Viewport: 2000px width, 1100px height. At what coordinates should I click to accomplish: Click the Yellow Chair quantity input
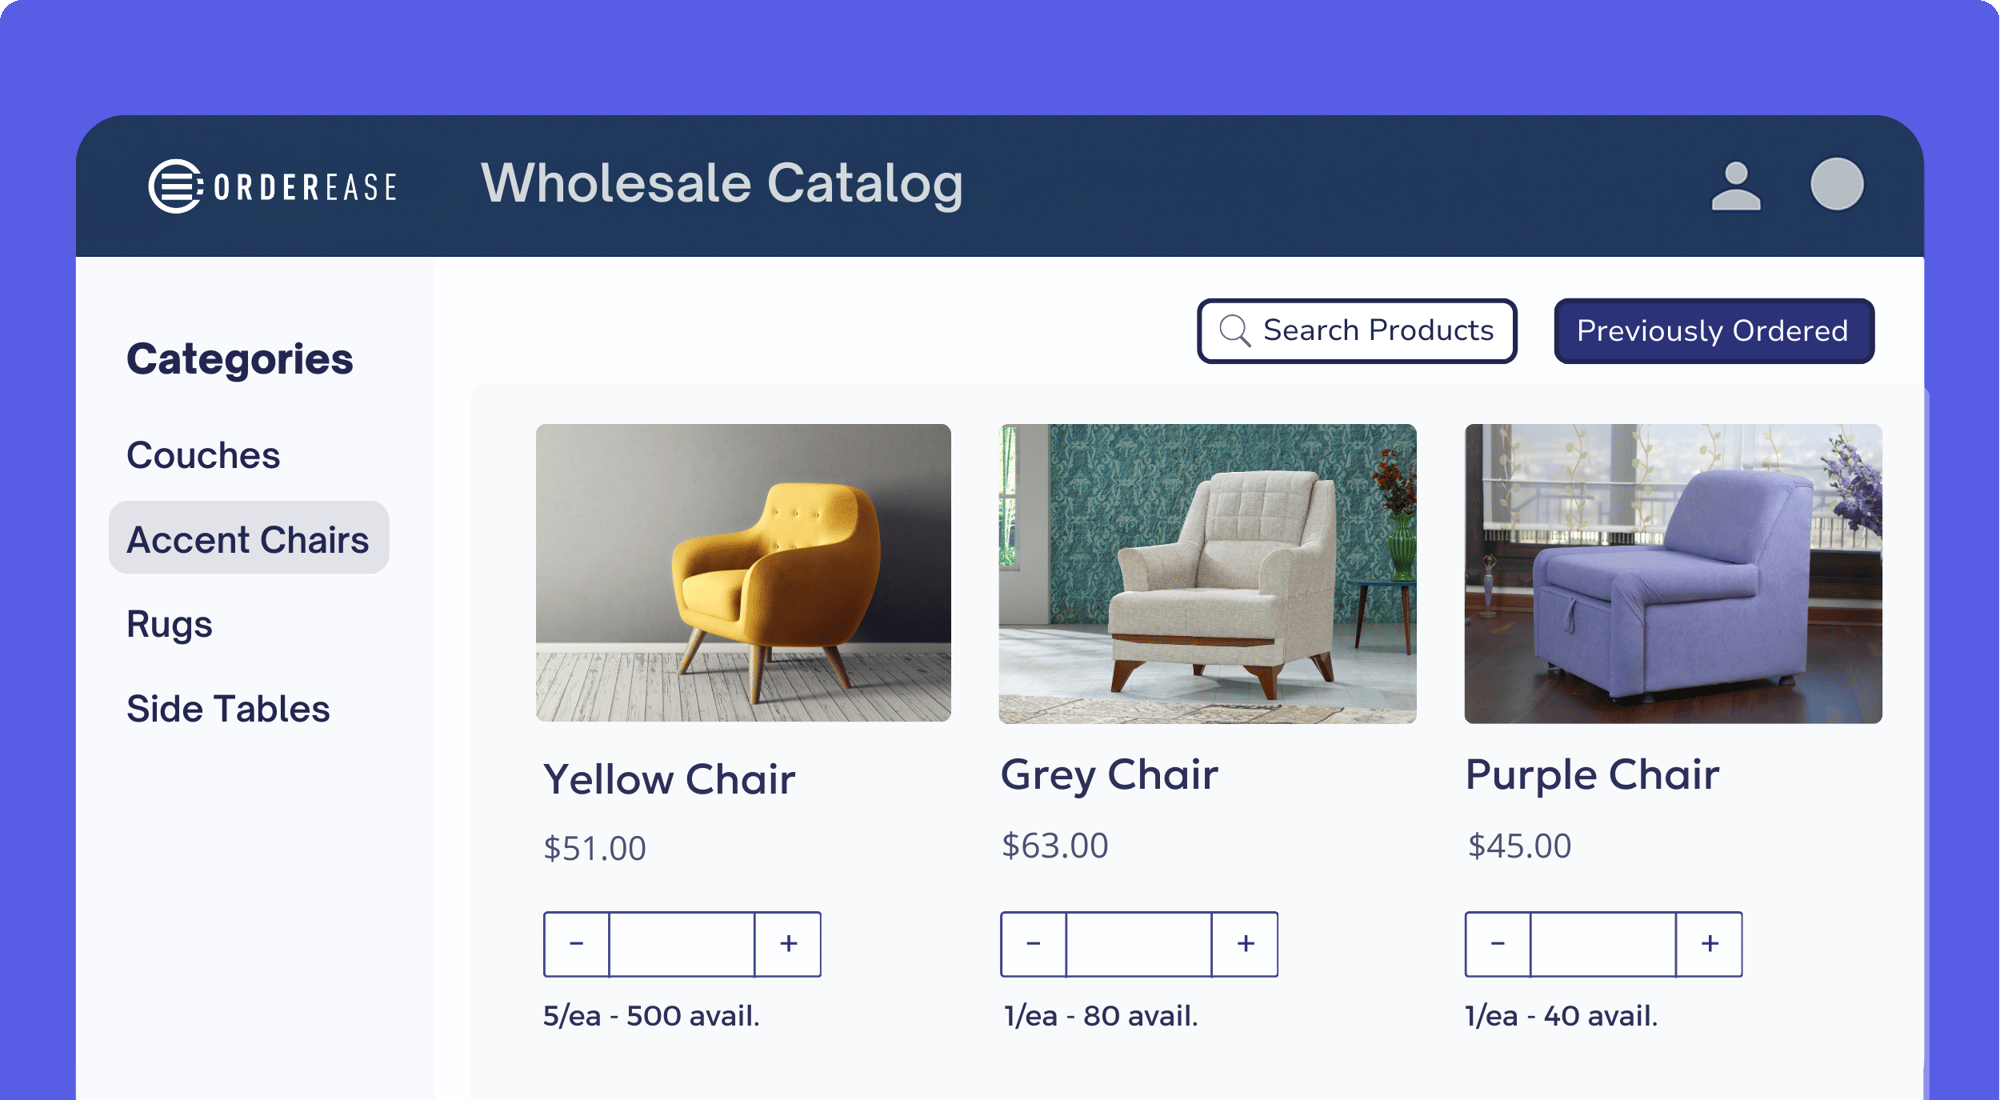[682, 944]
